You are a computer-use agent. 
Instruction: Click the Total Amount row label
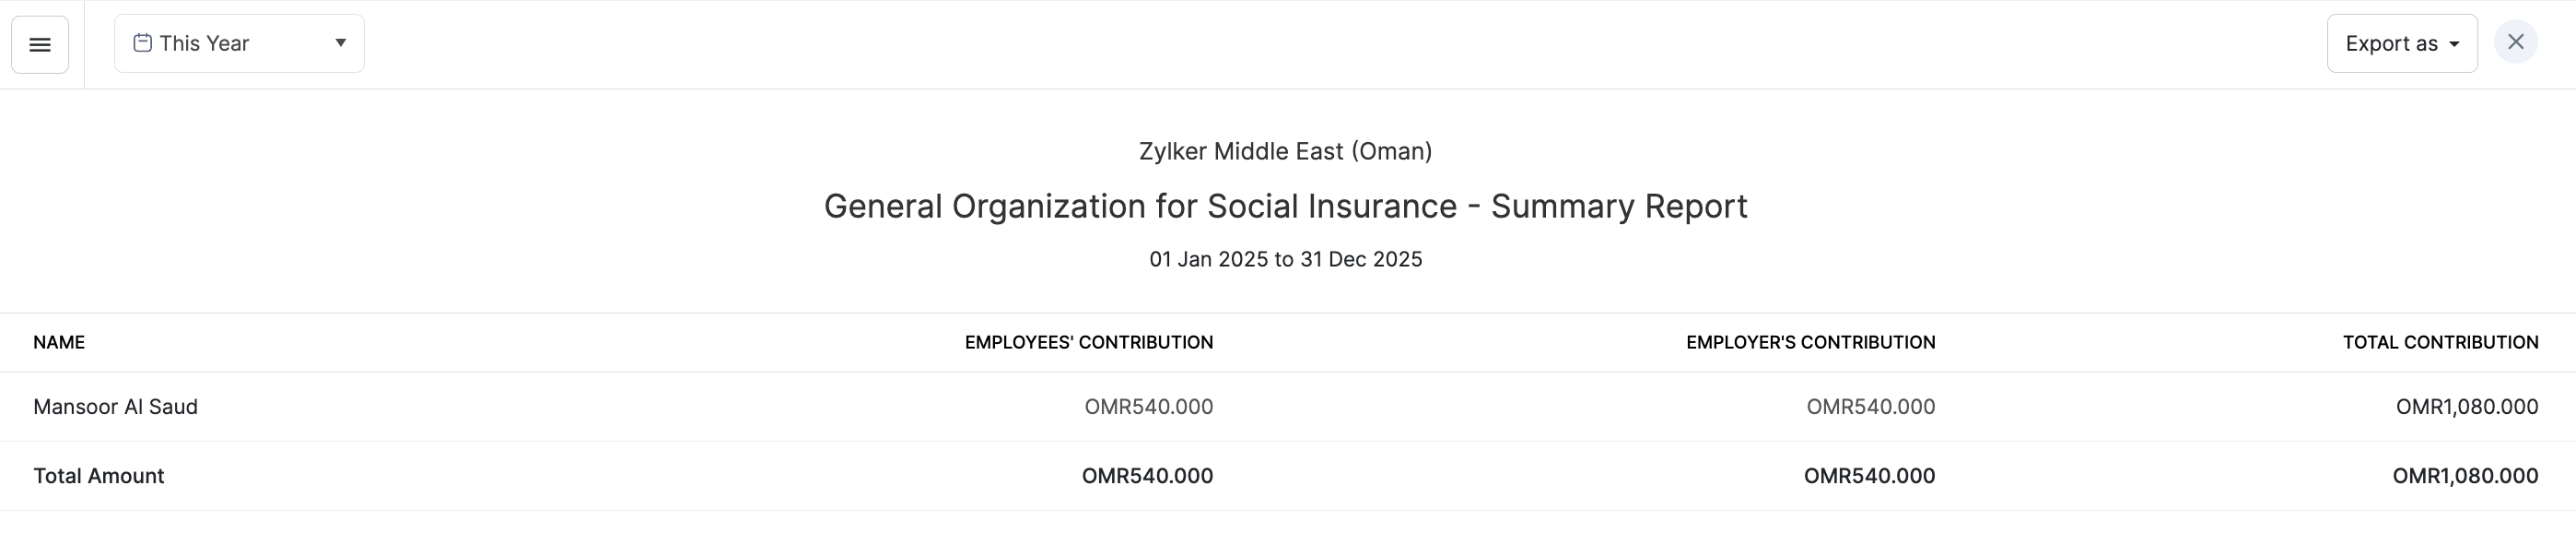[98, 476]
